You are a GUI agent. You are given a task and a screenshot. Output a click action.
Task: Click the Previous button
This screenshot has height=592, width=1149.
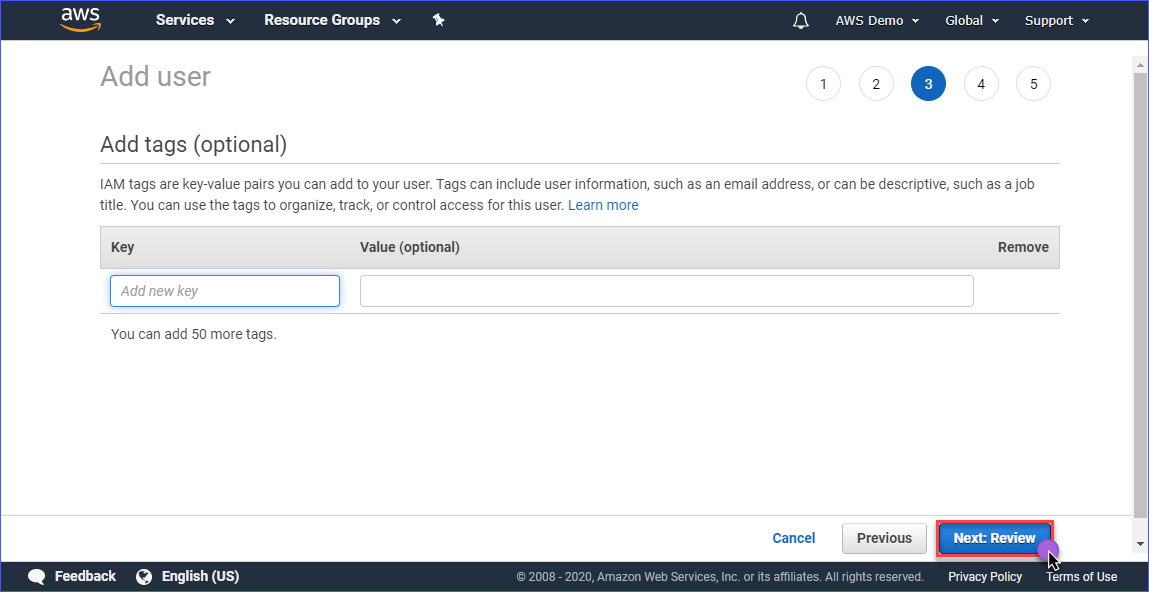884,539
